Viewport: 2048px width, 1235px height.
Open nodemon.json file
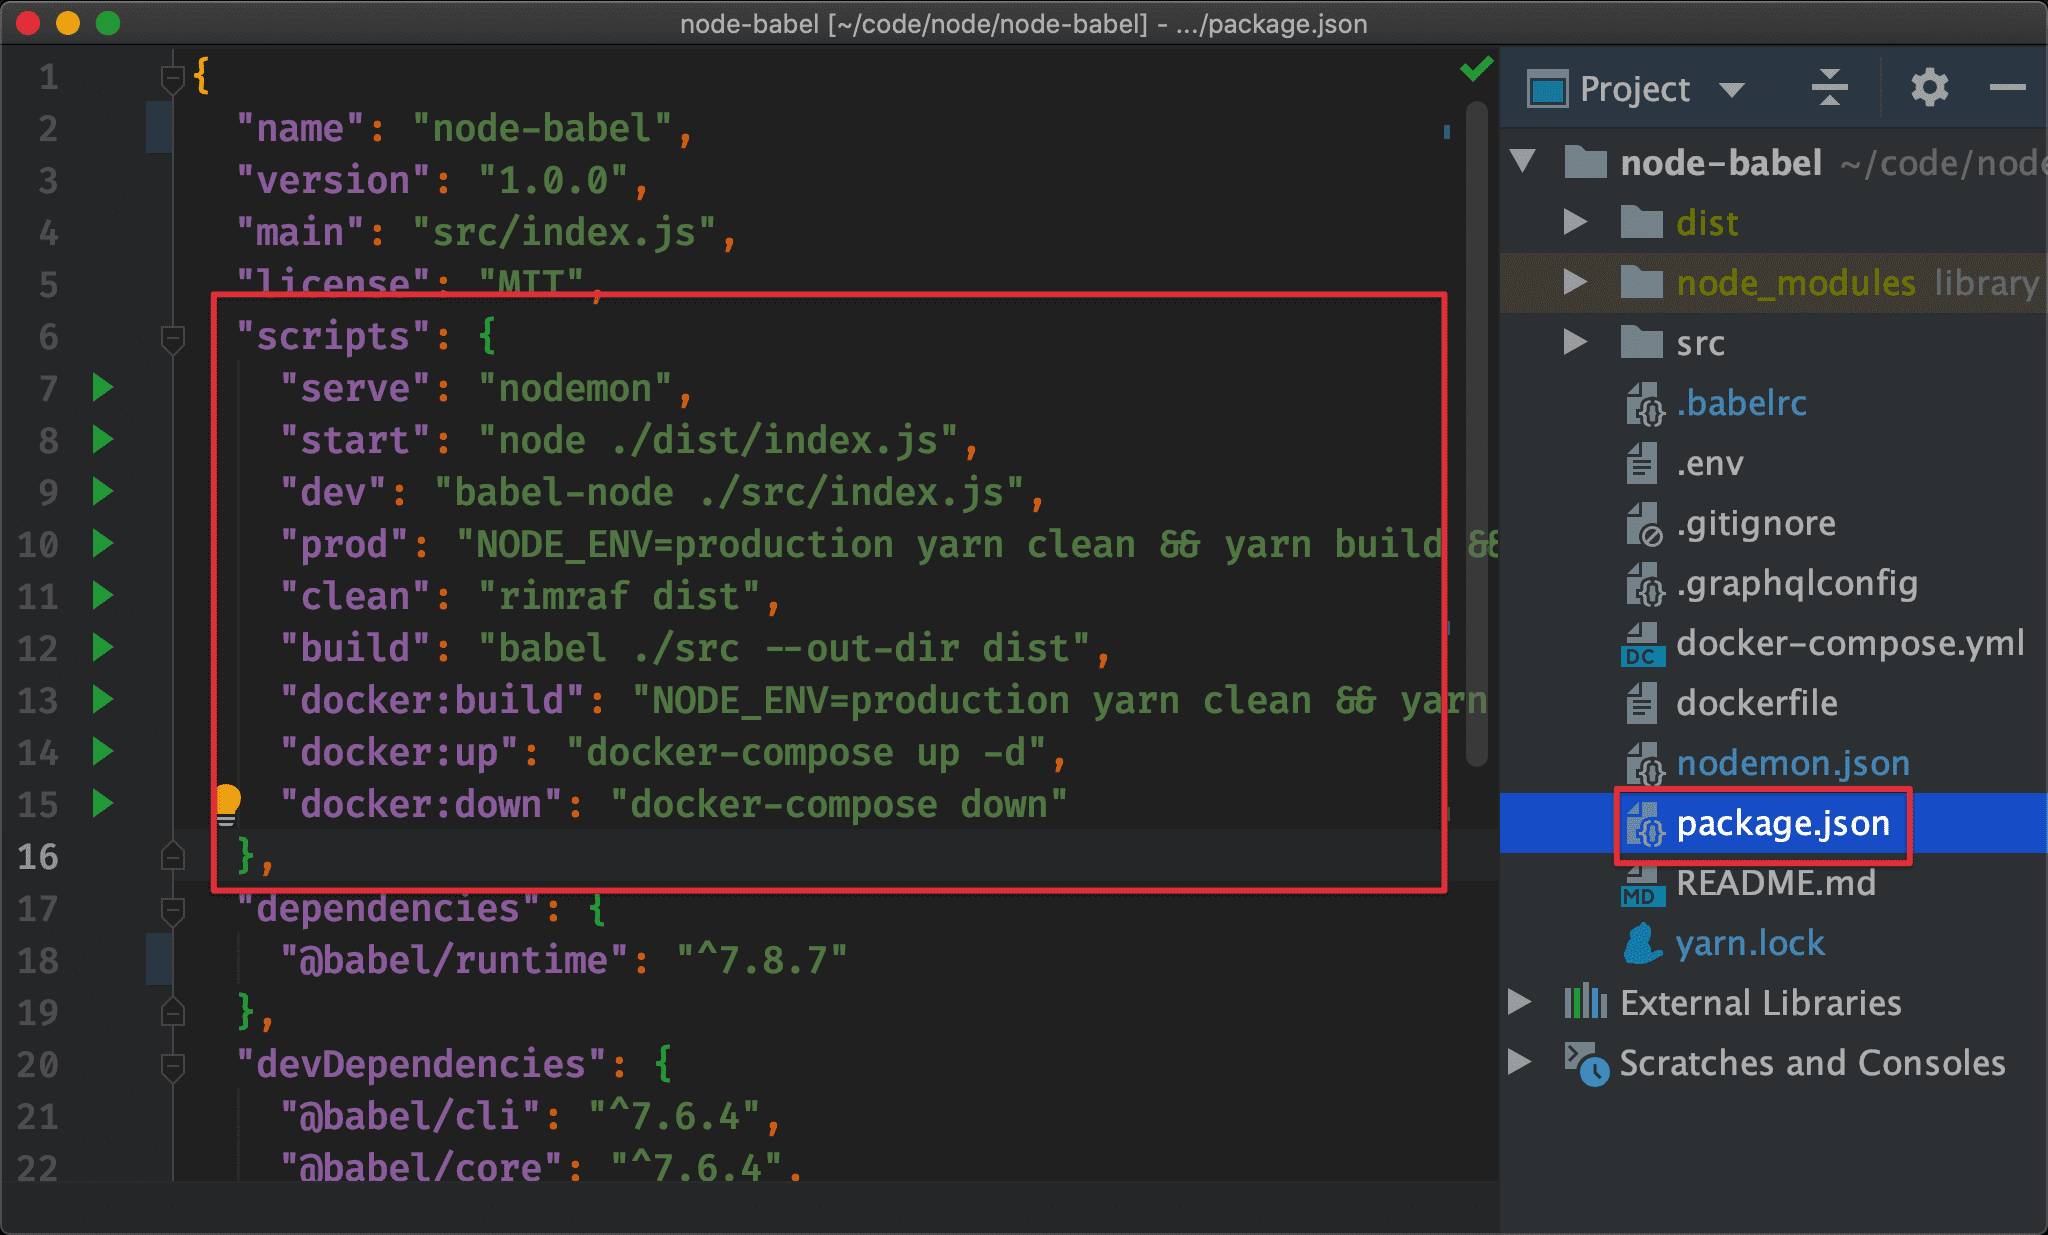coord(1793,763)
